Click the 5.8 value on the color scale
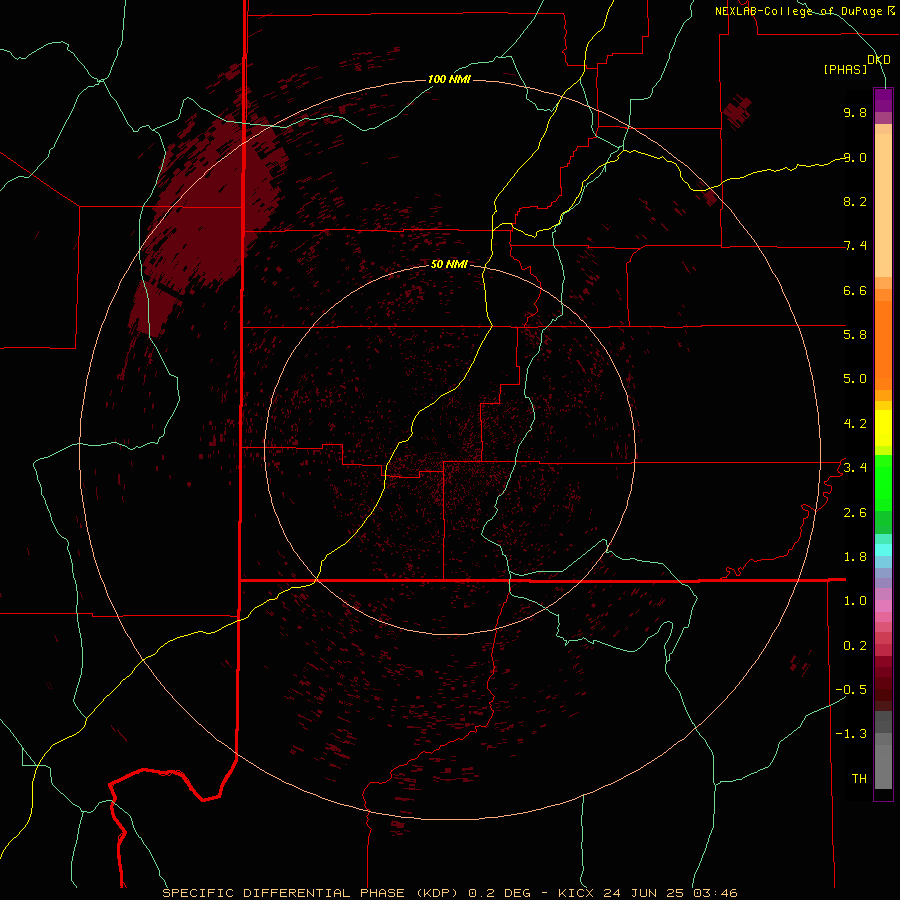 (855, 334)
